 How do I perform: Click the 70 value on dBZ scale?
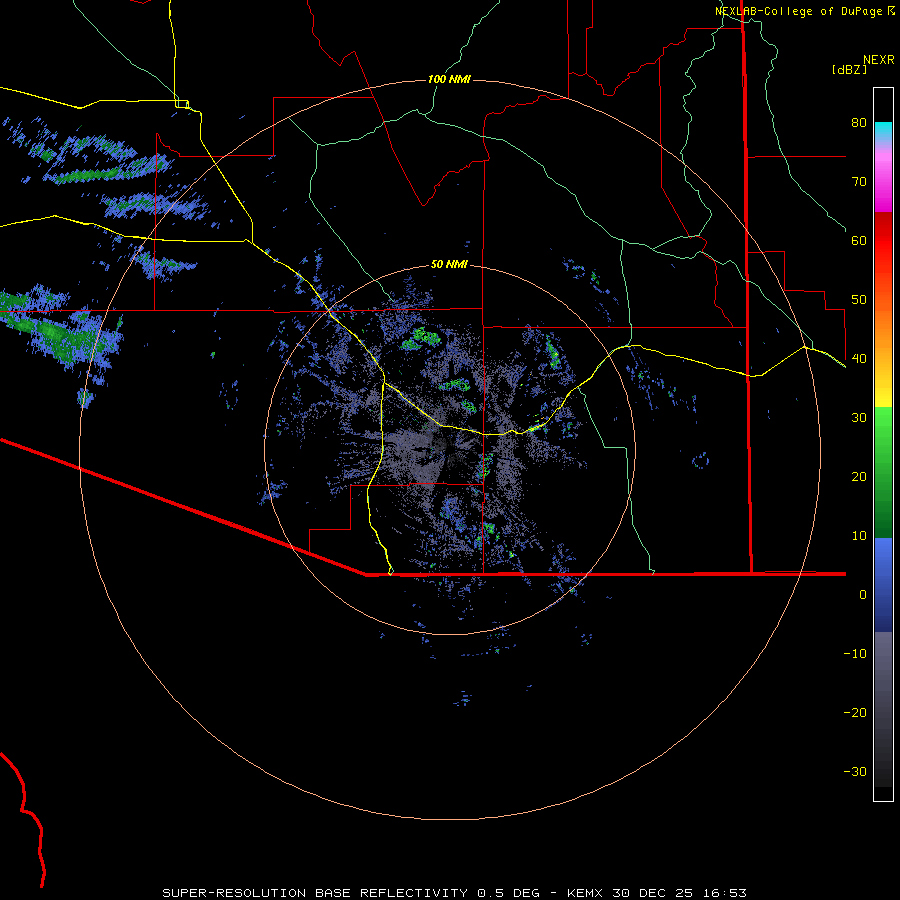click(859, 182)
